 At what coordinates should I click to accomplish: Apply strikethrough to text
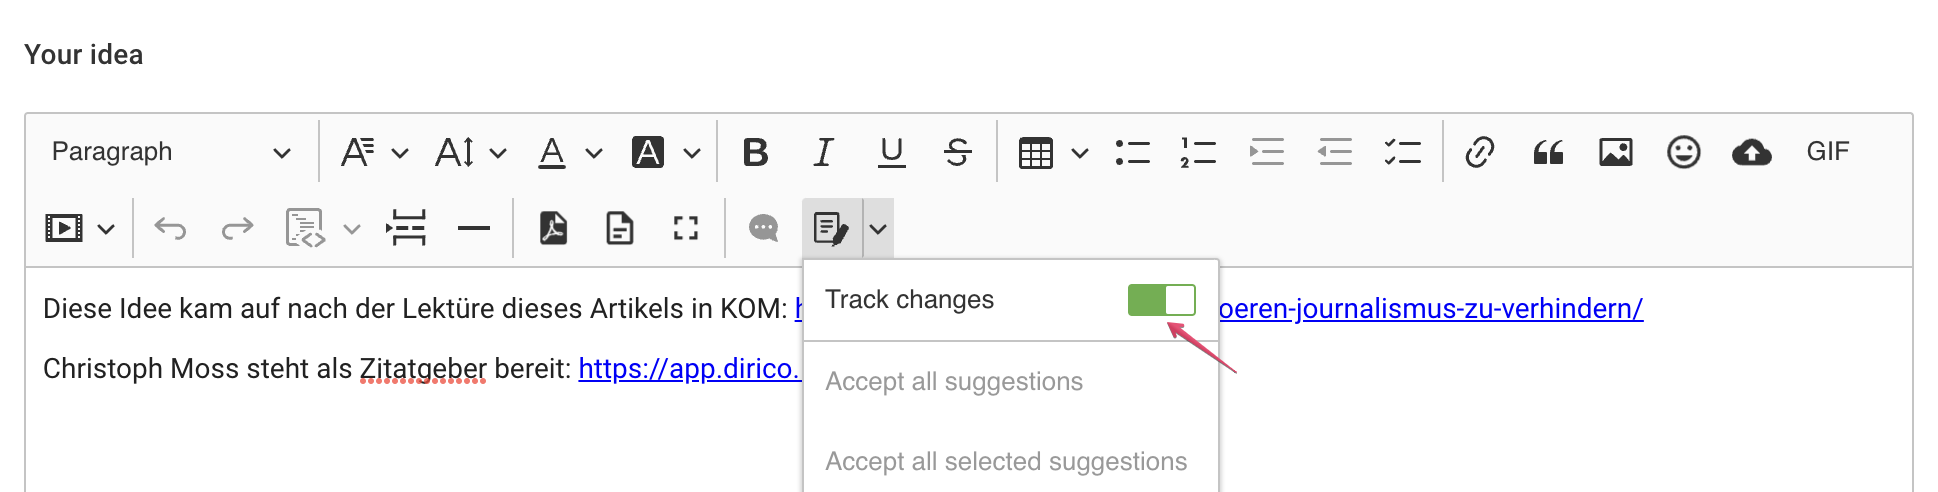point(957,152)
